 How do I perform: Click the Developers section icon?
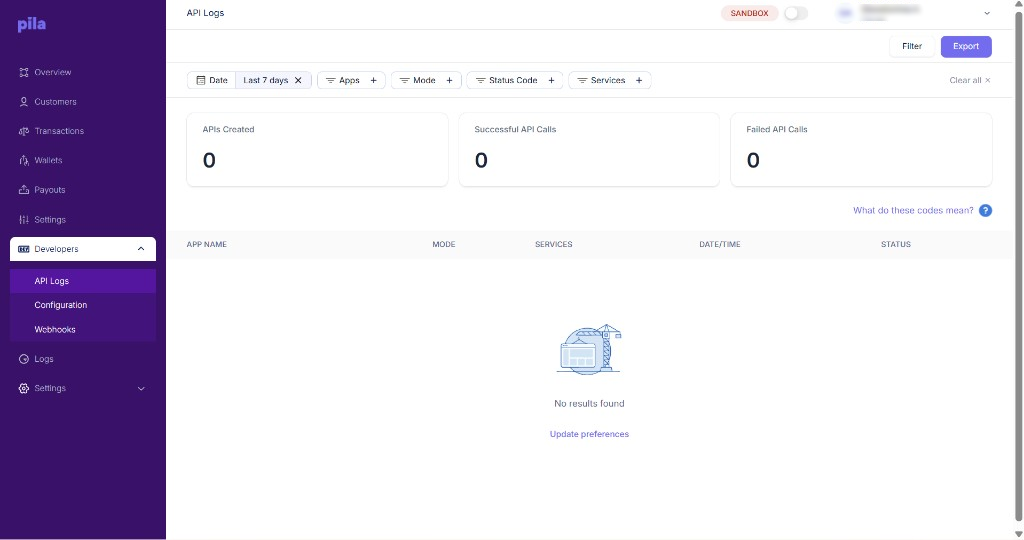(x=24, y=249)
